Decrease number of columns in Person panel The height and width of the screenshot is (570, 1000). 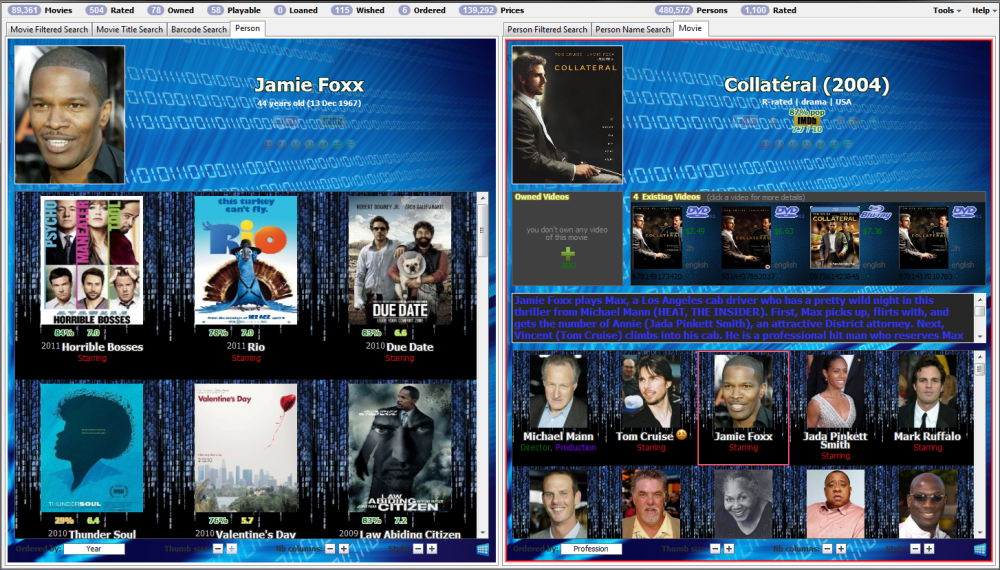[330, 549]
